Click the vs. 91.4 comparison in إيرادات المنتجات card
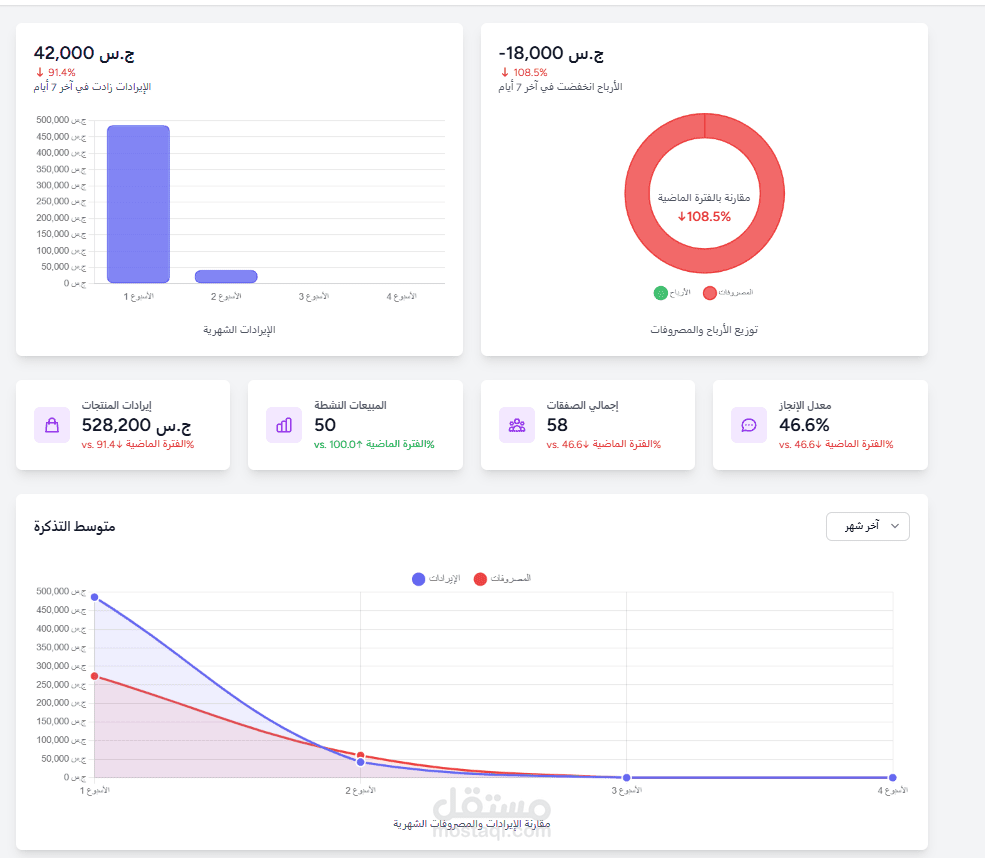Screen dimensions: 985x858 point(138,444)
